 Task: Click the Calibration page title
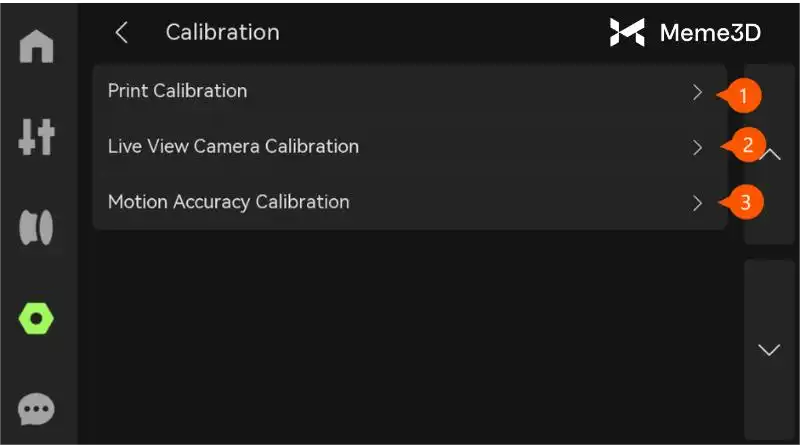coord(222,32)
